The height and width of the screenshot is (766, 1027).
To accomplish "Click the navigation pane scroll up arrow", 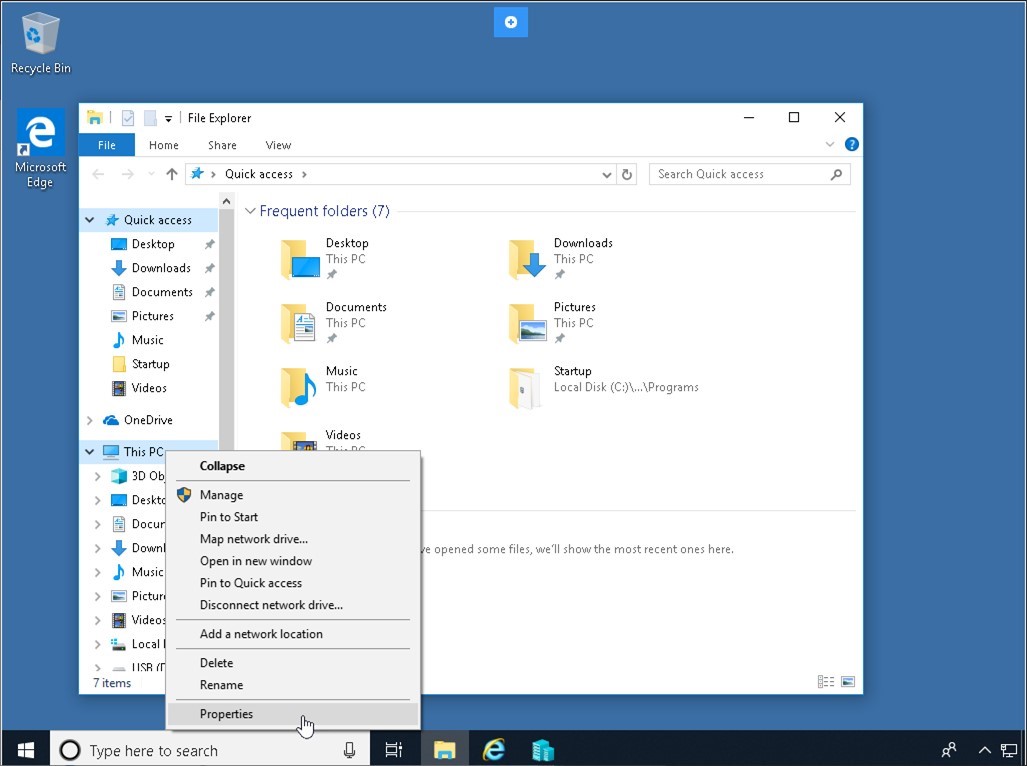I will [227, 202].
